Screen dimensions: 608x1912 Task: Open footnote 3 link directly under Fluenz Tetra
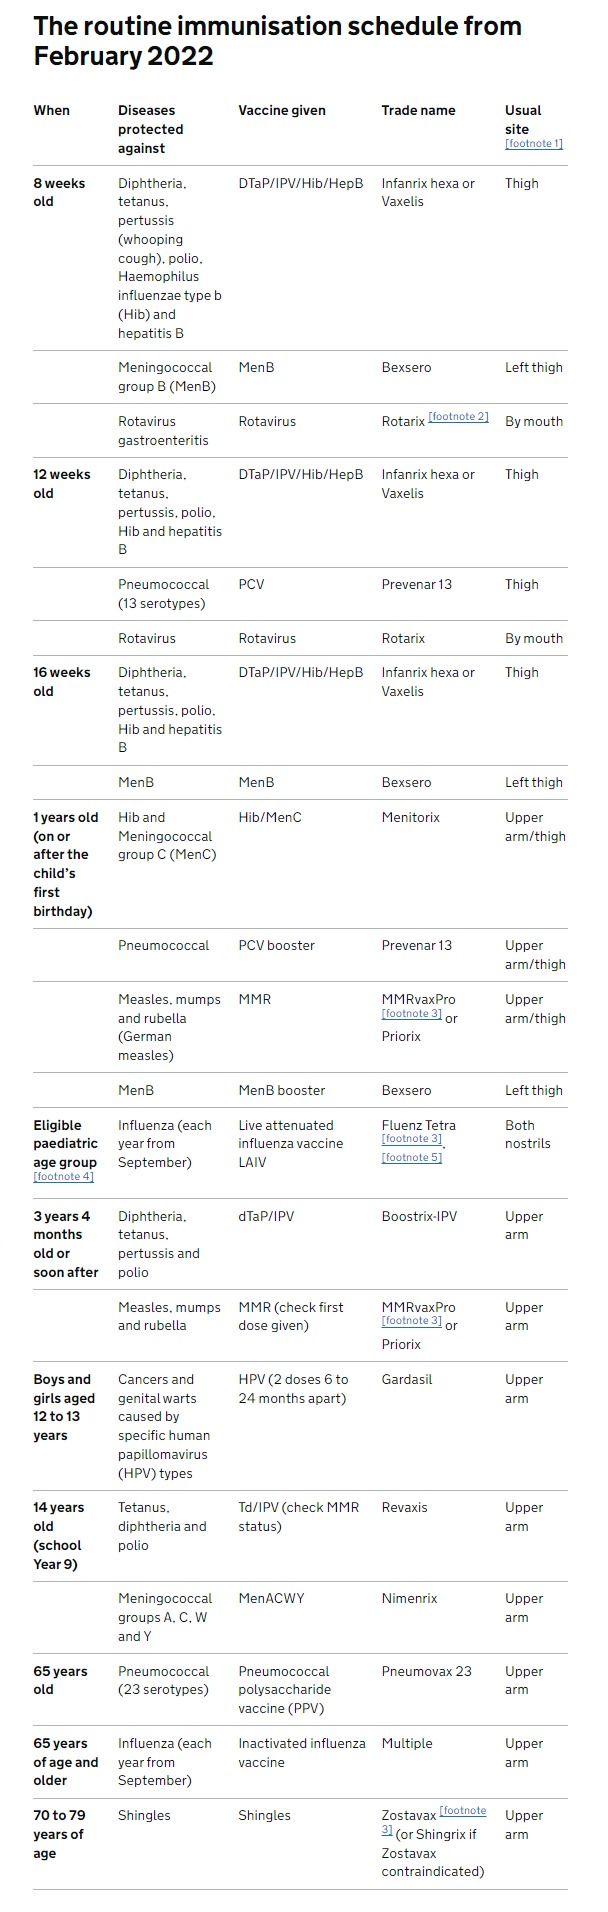[x=411, y=1139]
